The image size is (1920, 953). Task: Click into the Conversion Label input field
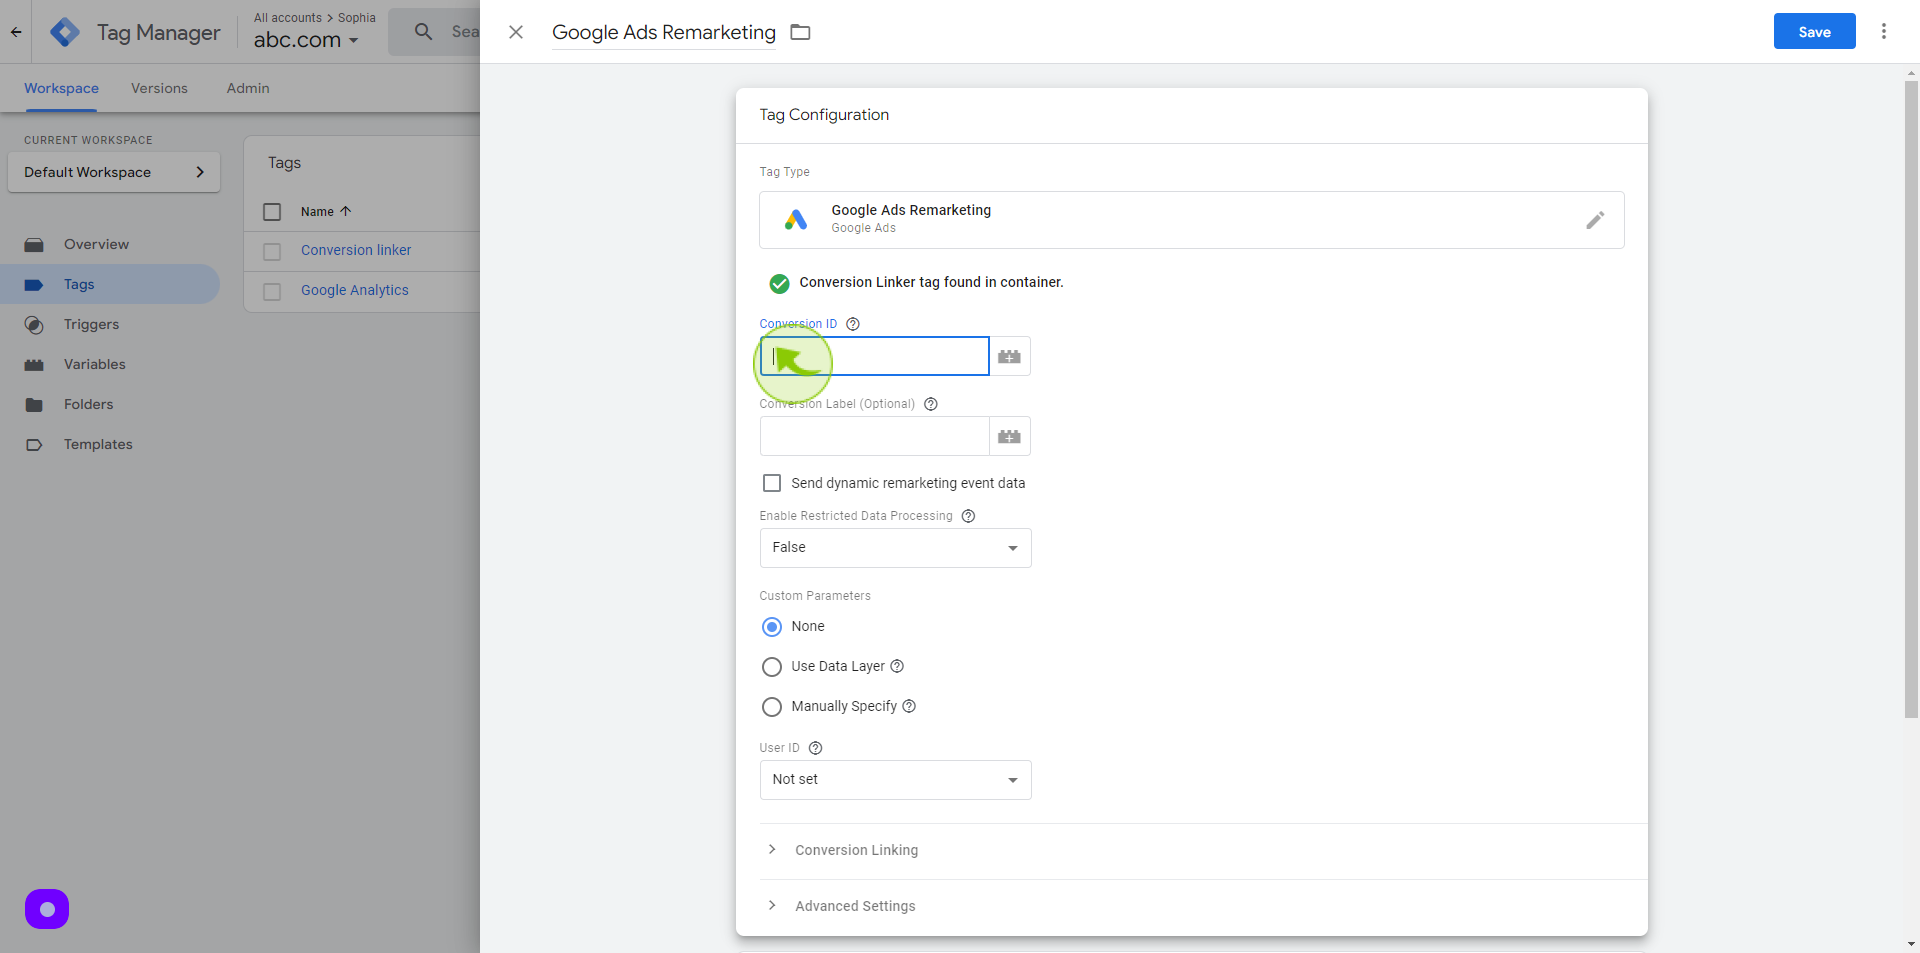(x=875, y=436)
